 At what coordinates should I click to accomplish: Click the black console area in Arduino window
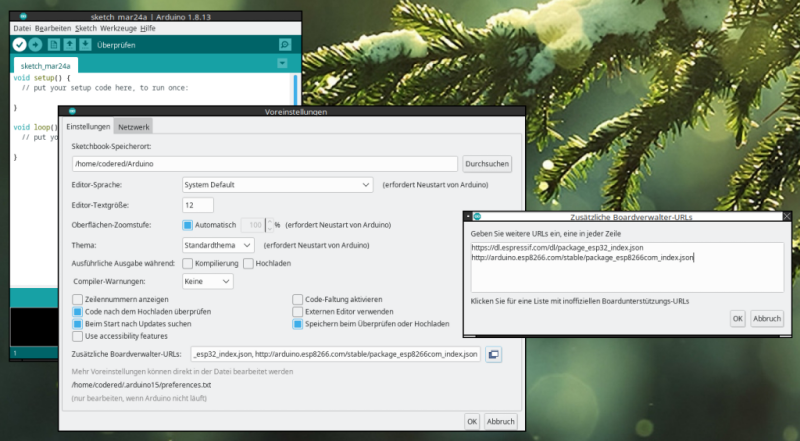coord(34,327)
